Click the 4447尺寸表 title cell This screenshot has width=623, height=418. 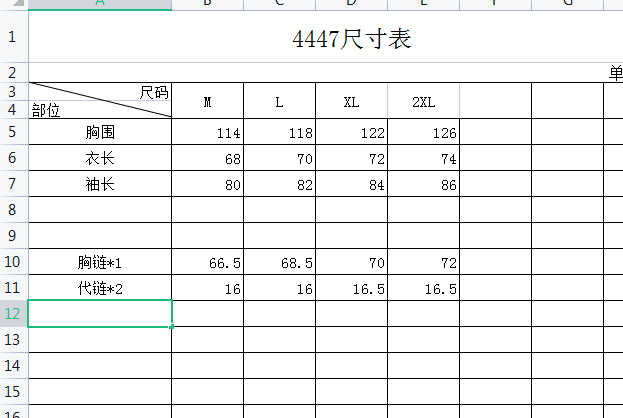click(350, 39)
